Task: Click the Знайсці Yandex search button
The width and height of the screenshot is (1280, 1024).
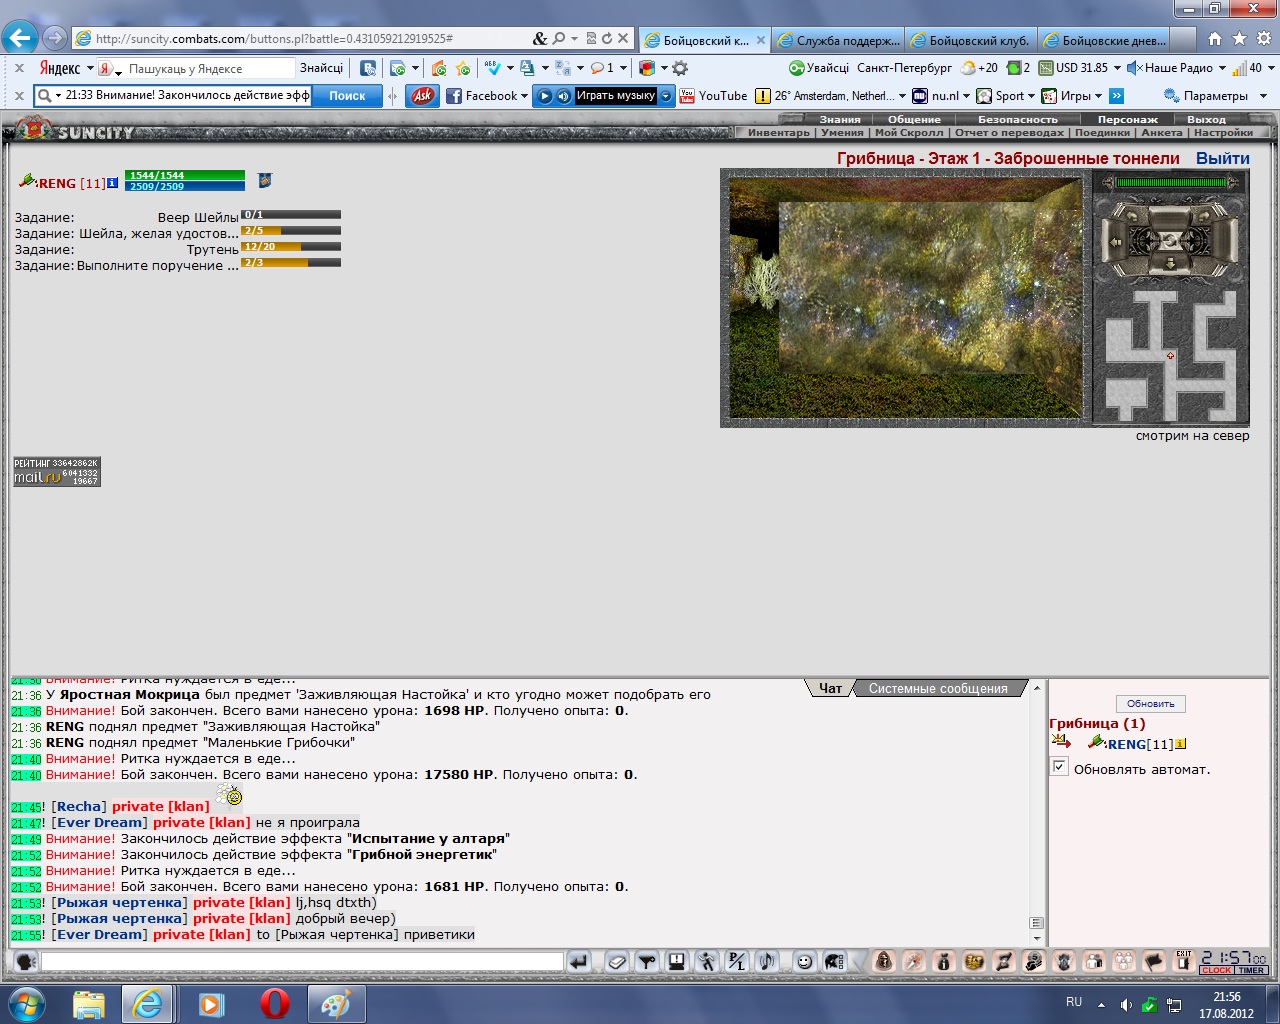Action: tap(321, 68)
